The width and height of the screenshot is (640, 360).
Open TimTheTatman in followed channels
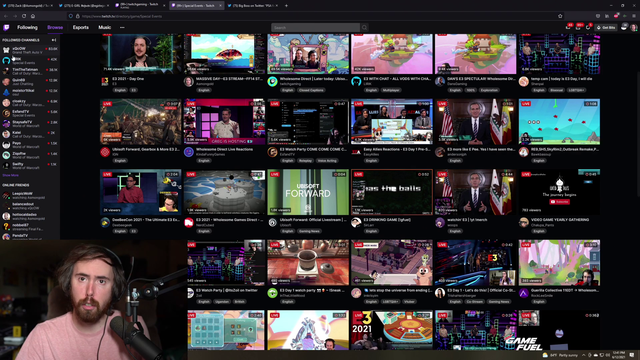coord(30,71)
